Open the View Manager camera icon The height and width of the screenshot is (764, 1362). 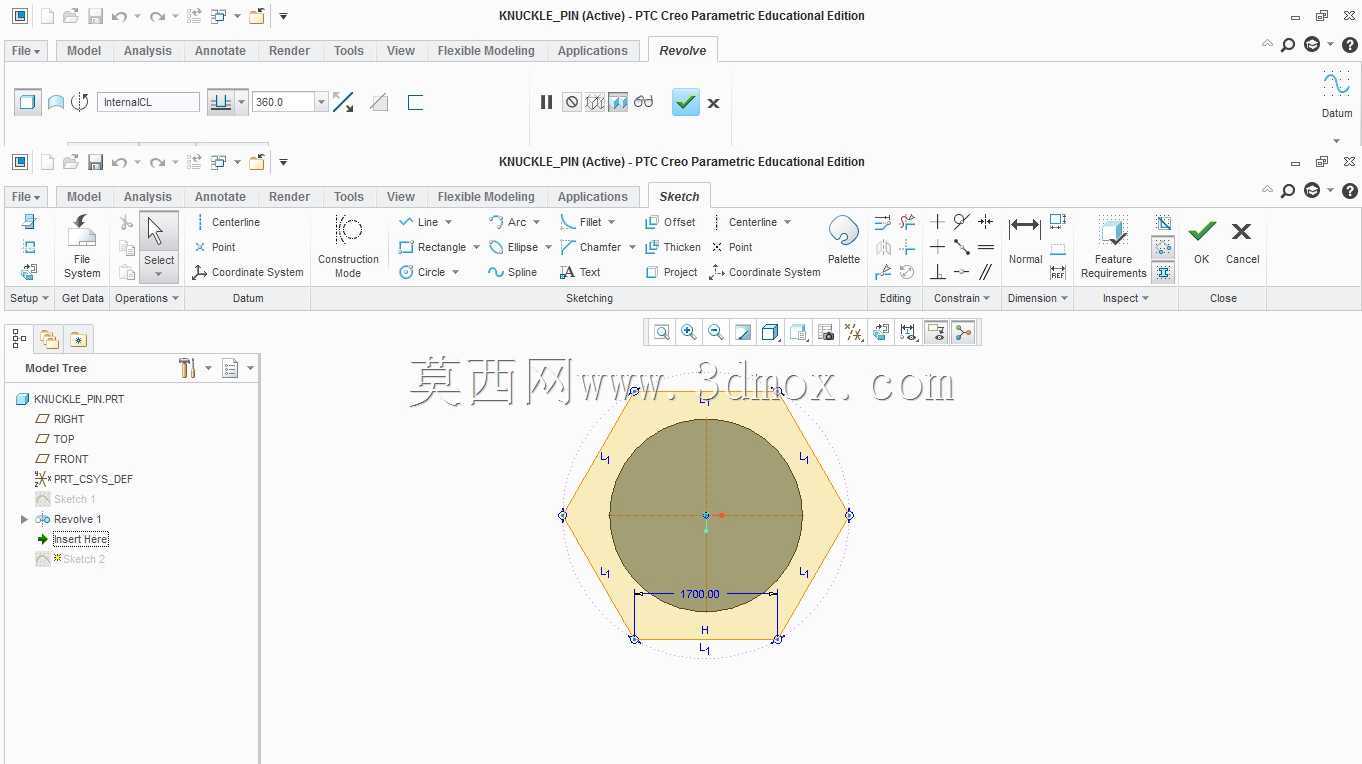(x=826, y=333)
